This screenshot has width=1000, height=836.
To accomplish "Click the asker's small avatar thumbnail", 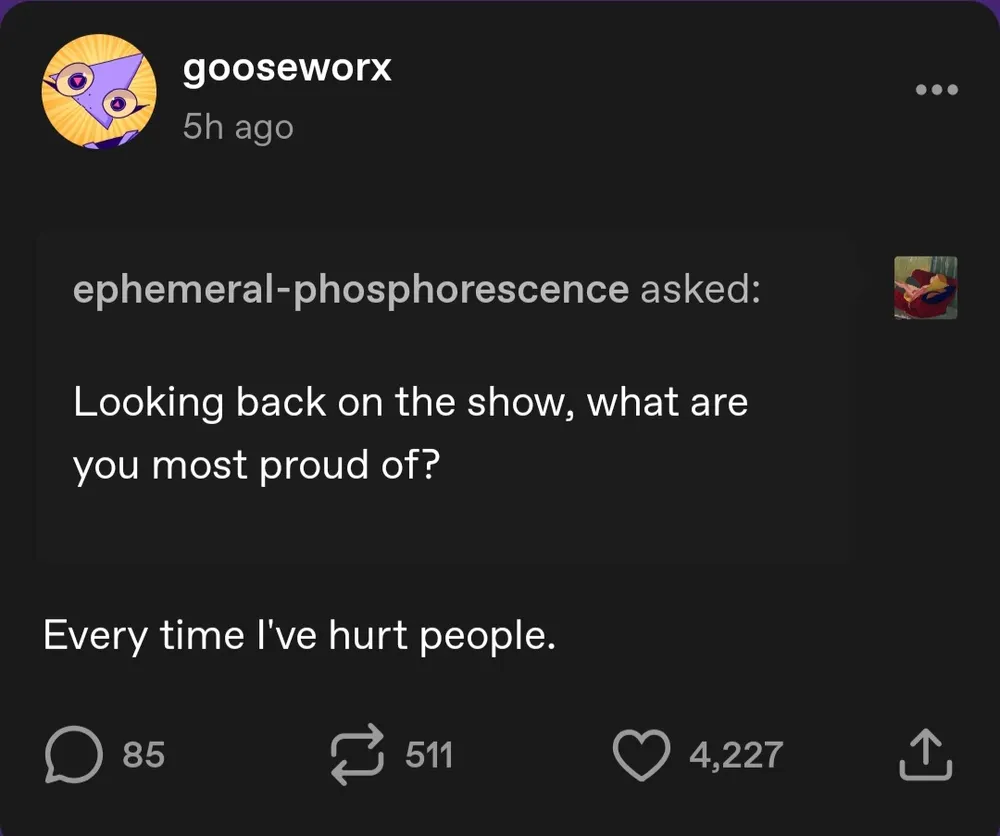I will 925,288.
